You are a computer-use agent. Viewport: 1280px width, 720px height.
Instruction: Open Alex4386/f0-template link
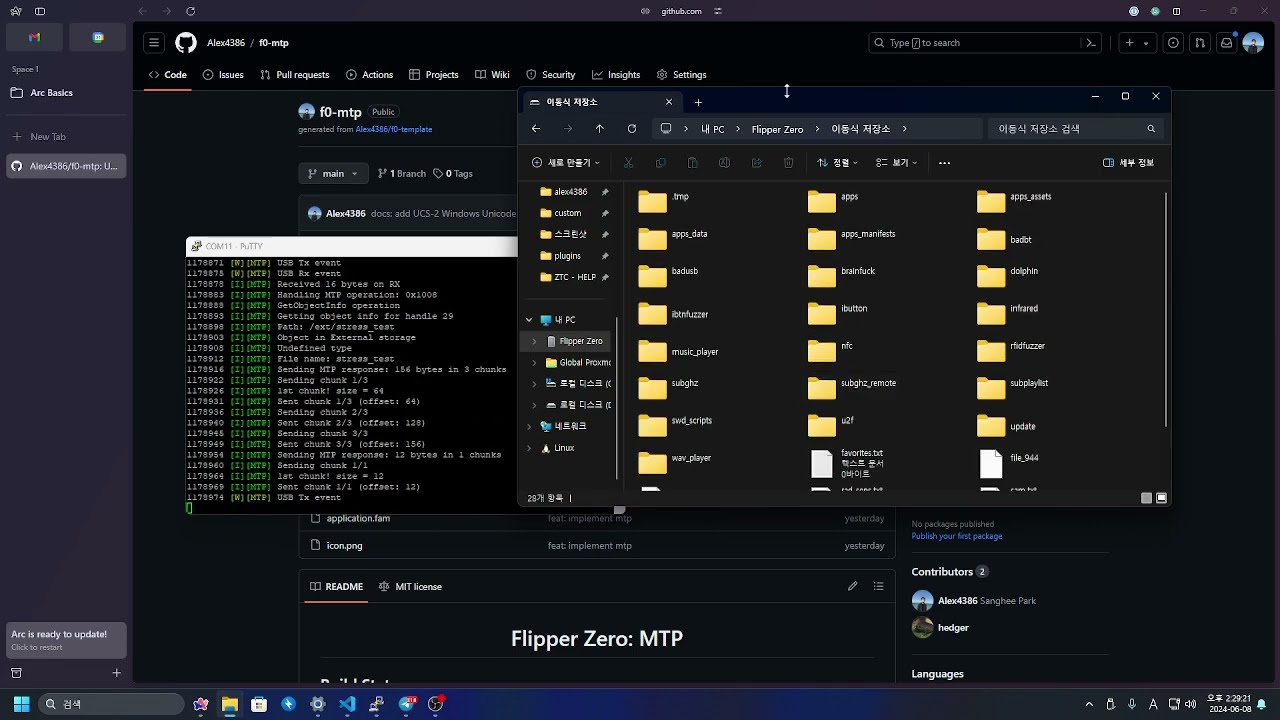(394, 129)
